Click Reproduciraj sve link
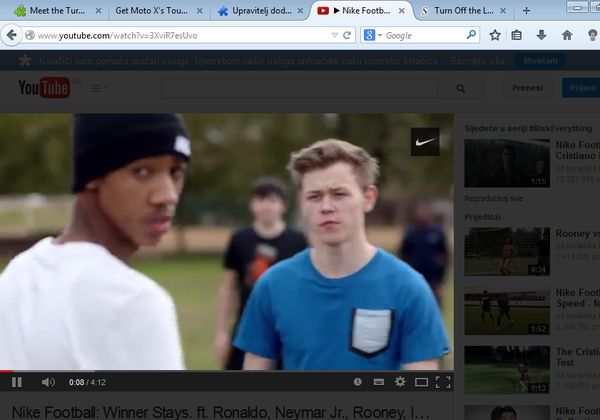The height and width of the screenshot is (420, 600). tap(493, 198)
